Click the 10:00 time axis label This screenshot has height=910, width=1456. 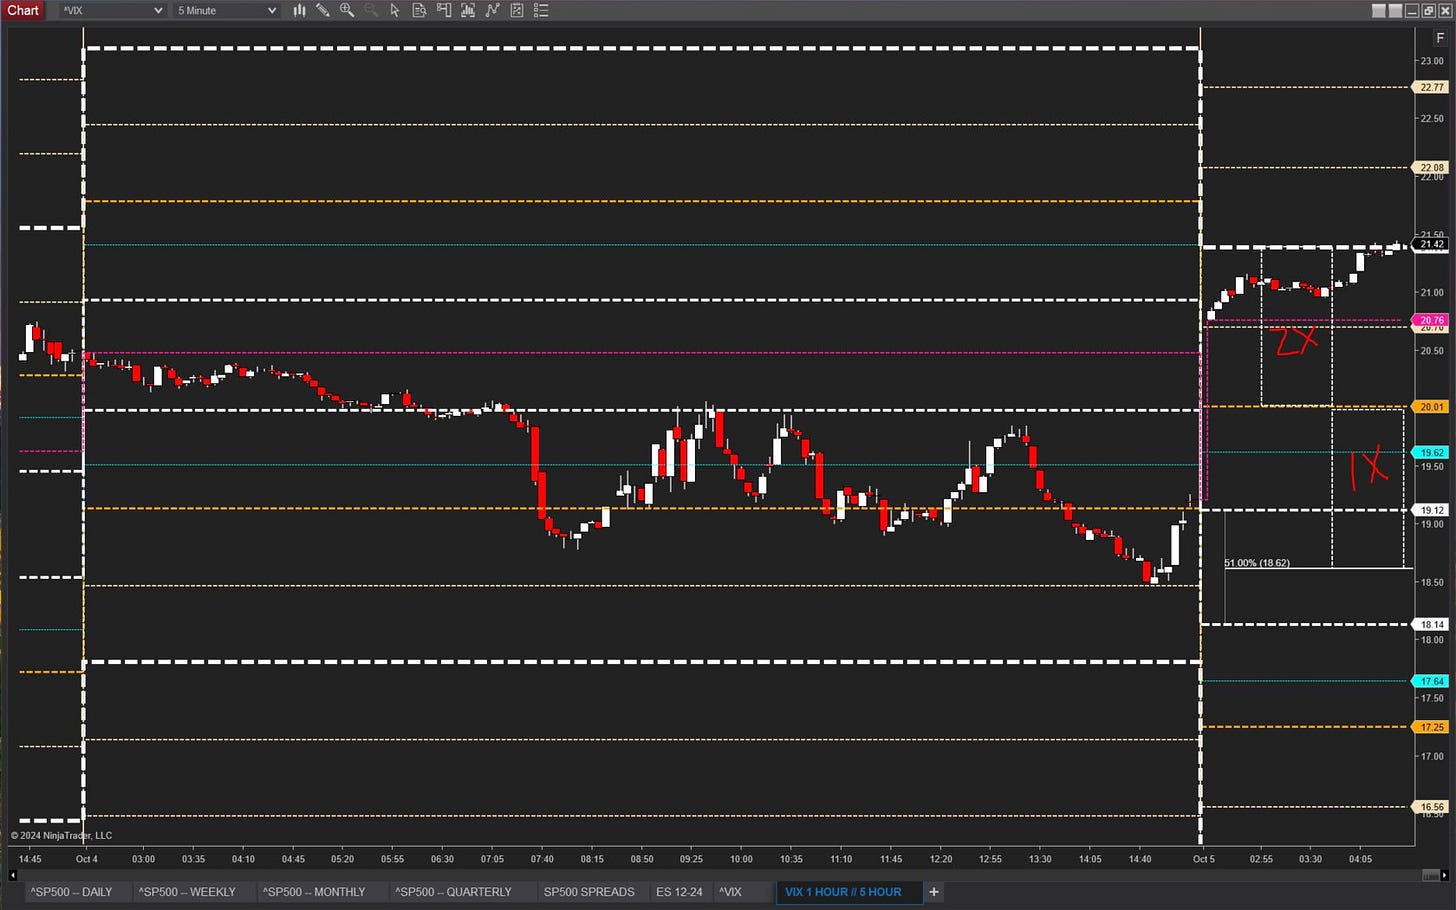741,859
